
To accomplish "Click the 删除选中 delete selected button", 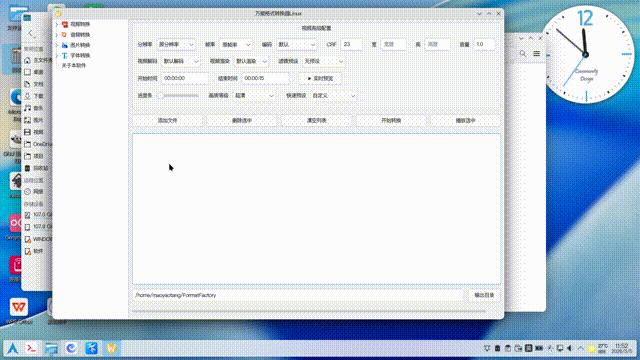I will pyautogui.click(x=242, y=120).
